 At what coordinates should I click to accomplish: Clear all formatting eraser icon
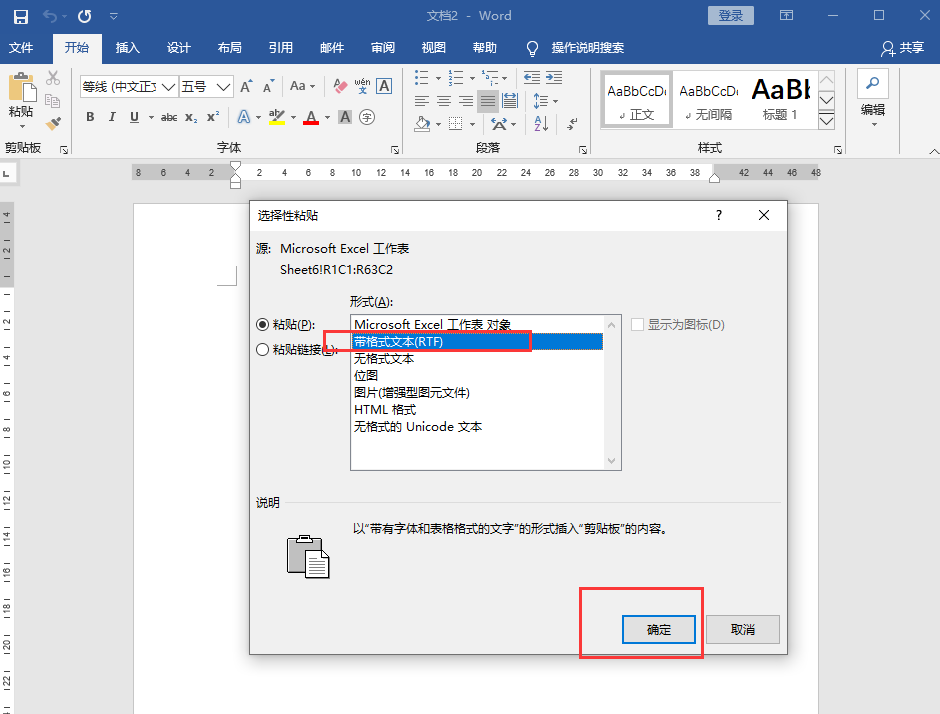[x=340, y=86]
